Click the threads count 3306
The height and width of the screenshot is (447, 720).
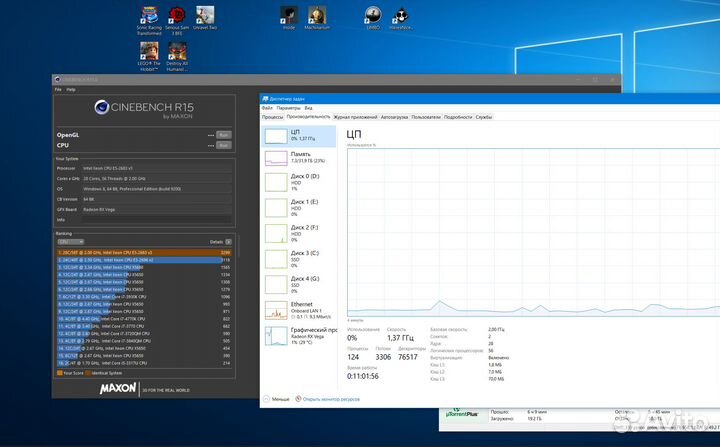point(383,357)
